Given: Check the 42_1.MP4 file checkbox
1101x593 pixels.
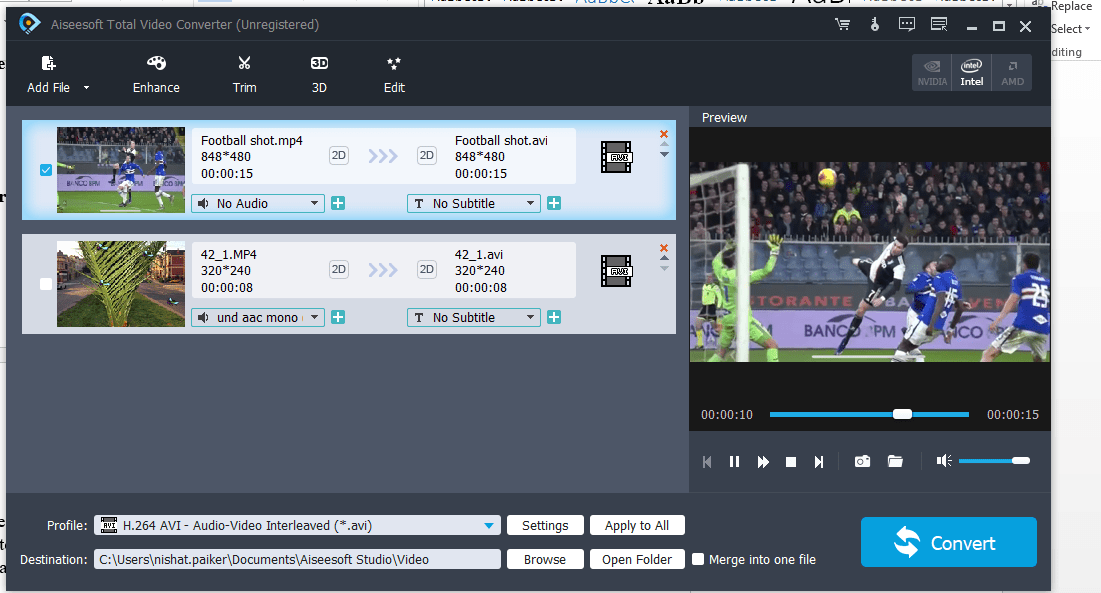Looking at the screenshot, I should 46,284.
